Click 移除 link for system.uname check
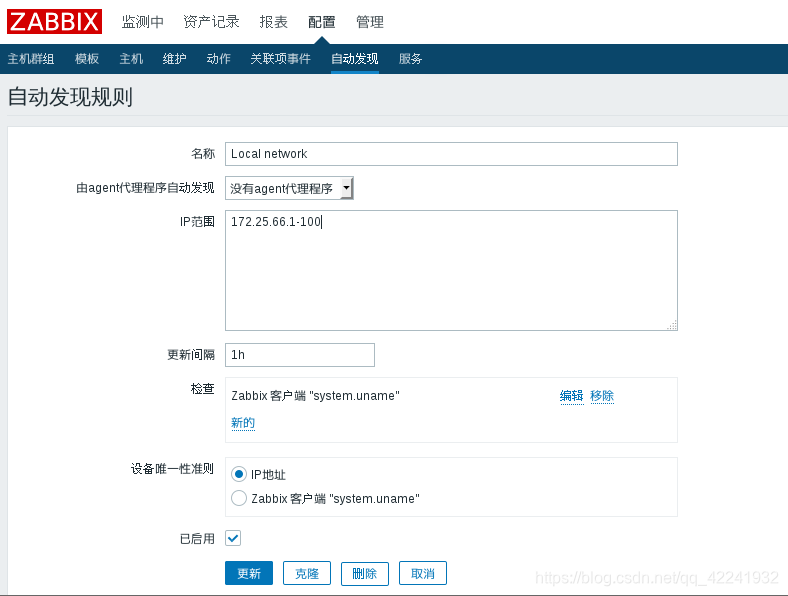 (x=602, y=396)
